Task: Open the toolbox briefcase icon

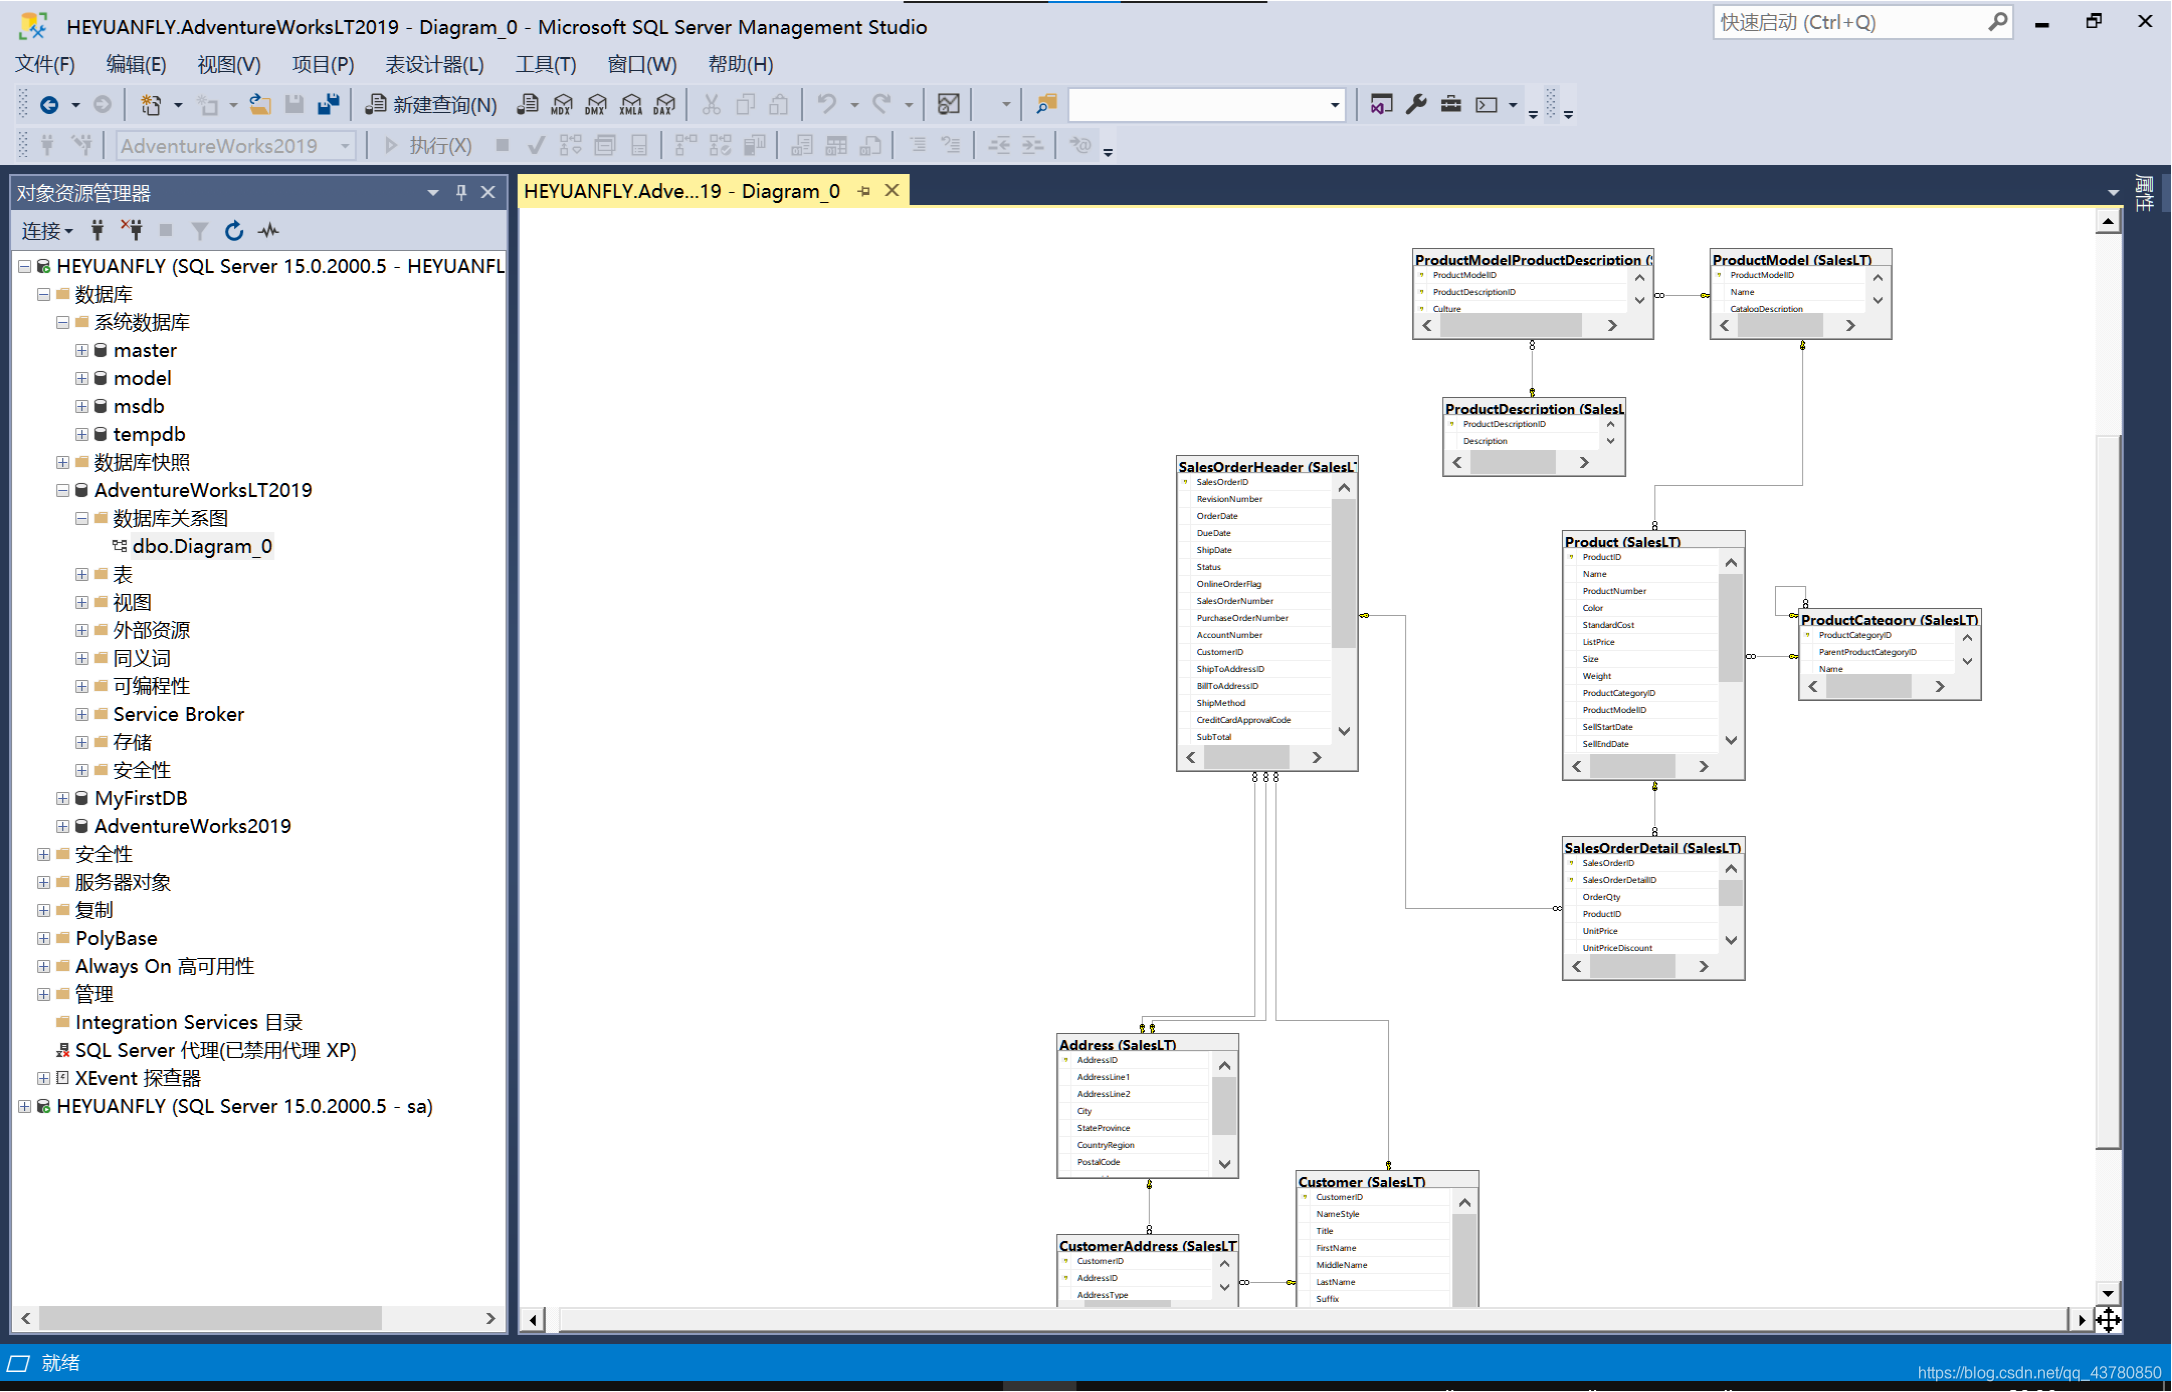Action: [1451, 104]
